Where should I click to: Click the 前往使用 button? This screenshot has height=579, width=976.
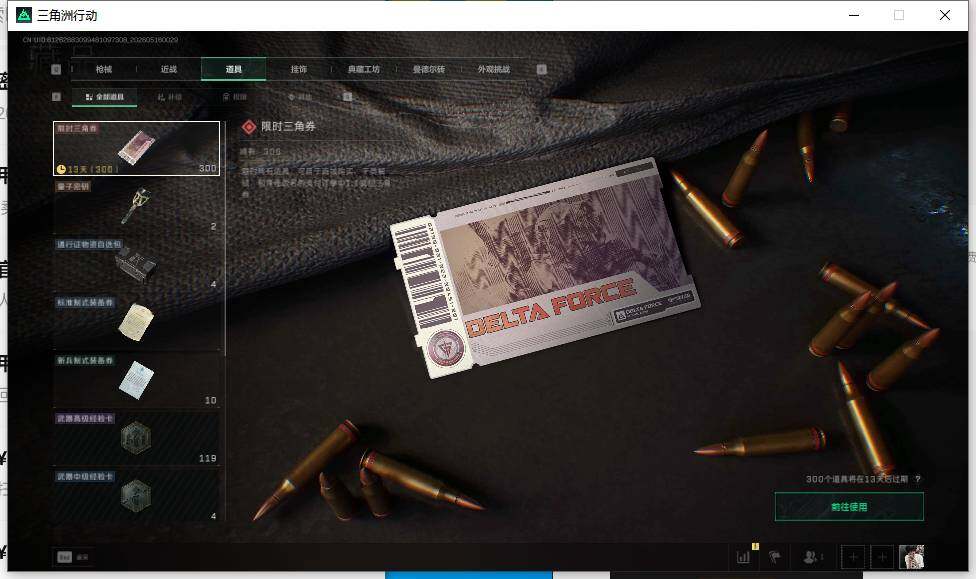point(849,507)
